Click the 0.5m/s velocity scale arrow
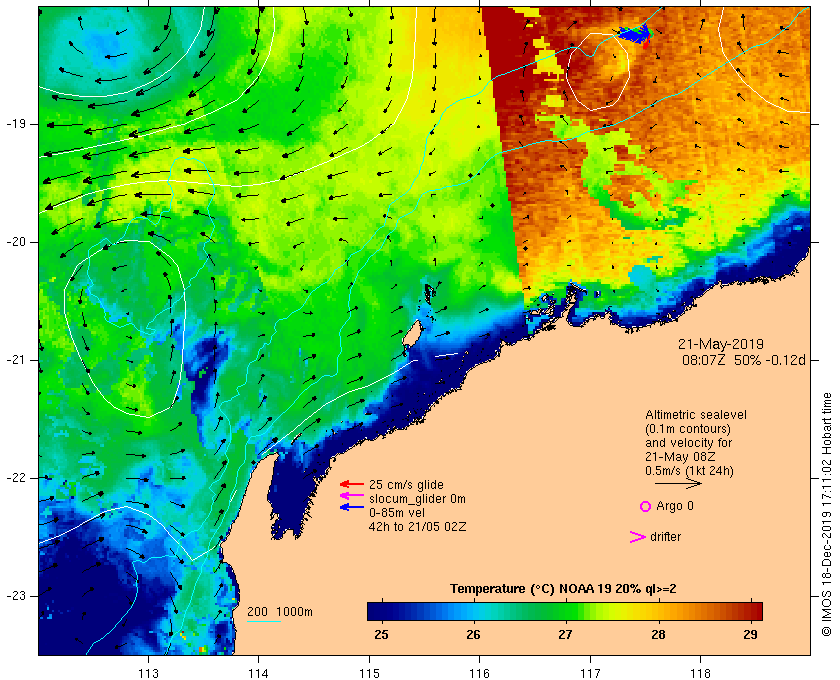The image size is (840, 680). [x=678, y=483]
